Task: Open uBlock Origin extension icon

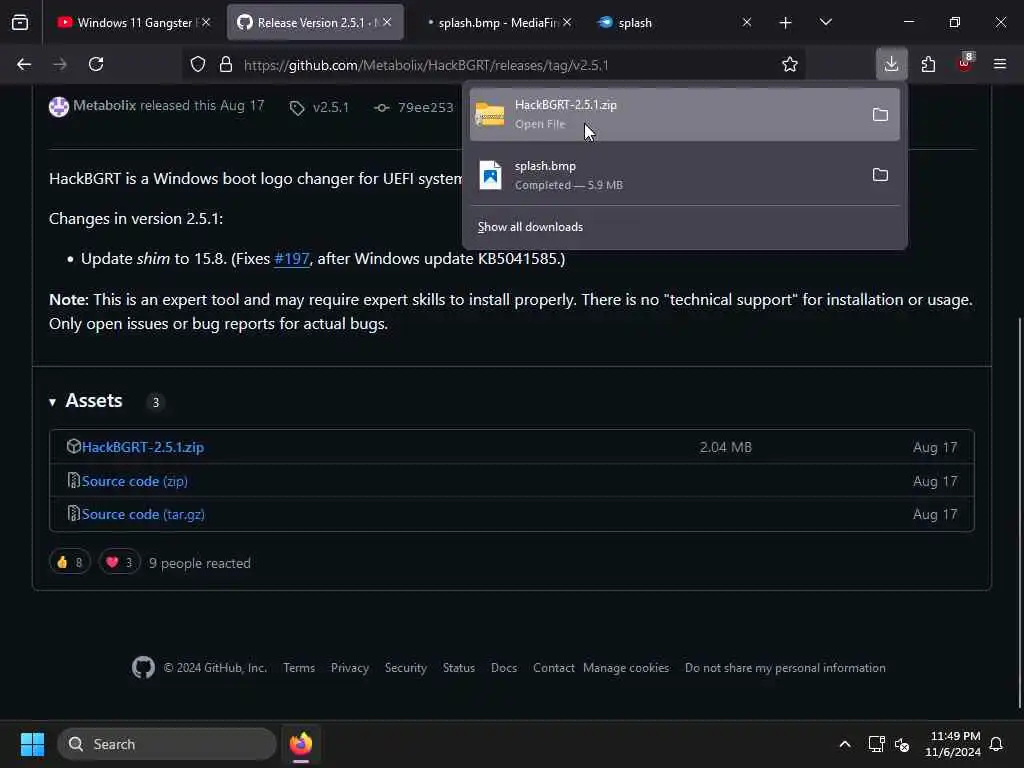Action: 965,64
